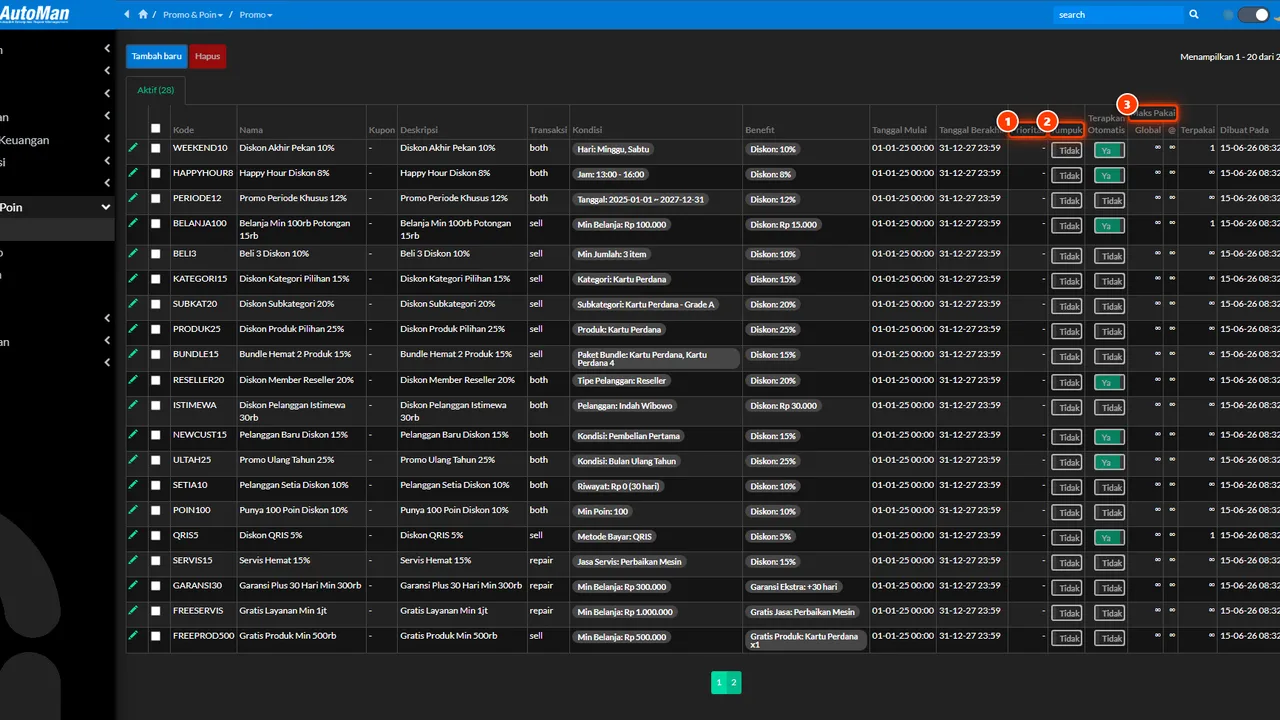Click edit pencil beside GARANSI30
The width and height of the screenshot is (1280, 720).
133,584
